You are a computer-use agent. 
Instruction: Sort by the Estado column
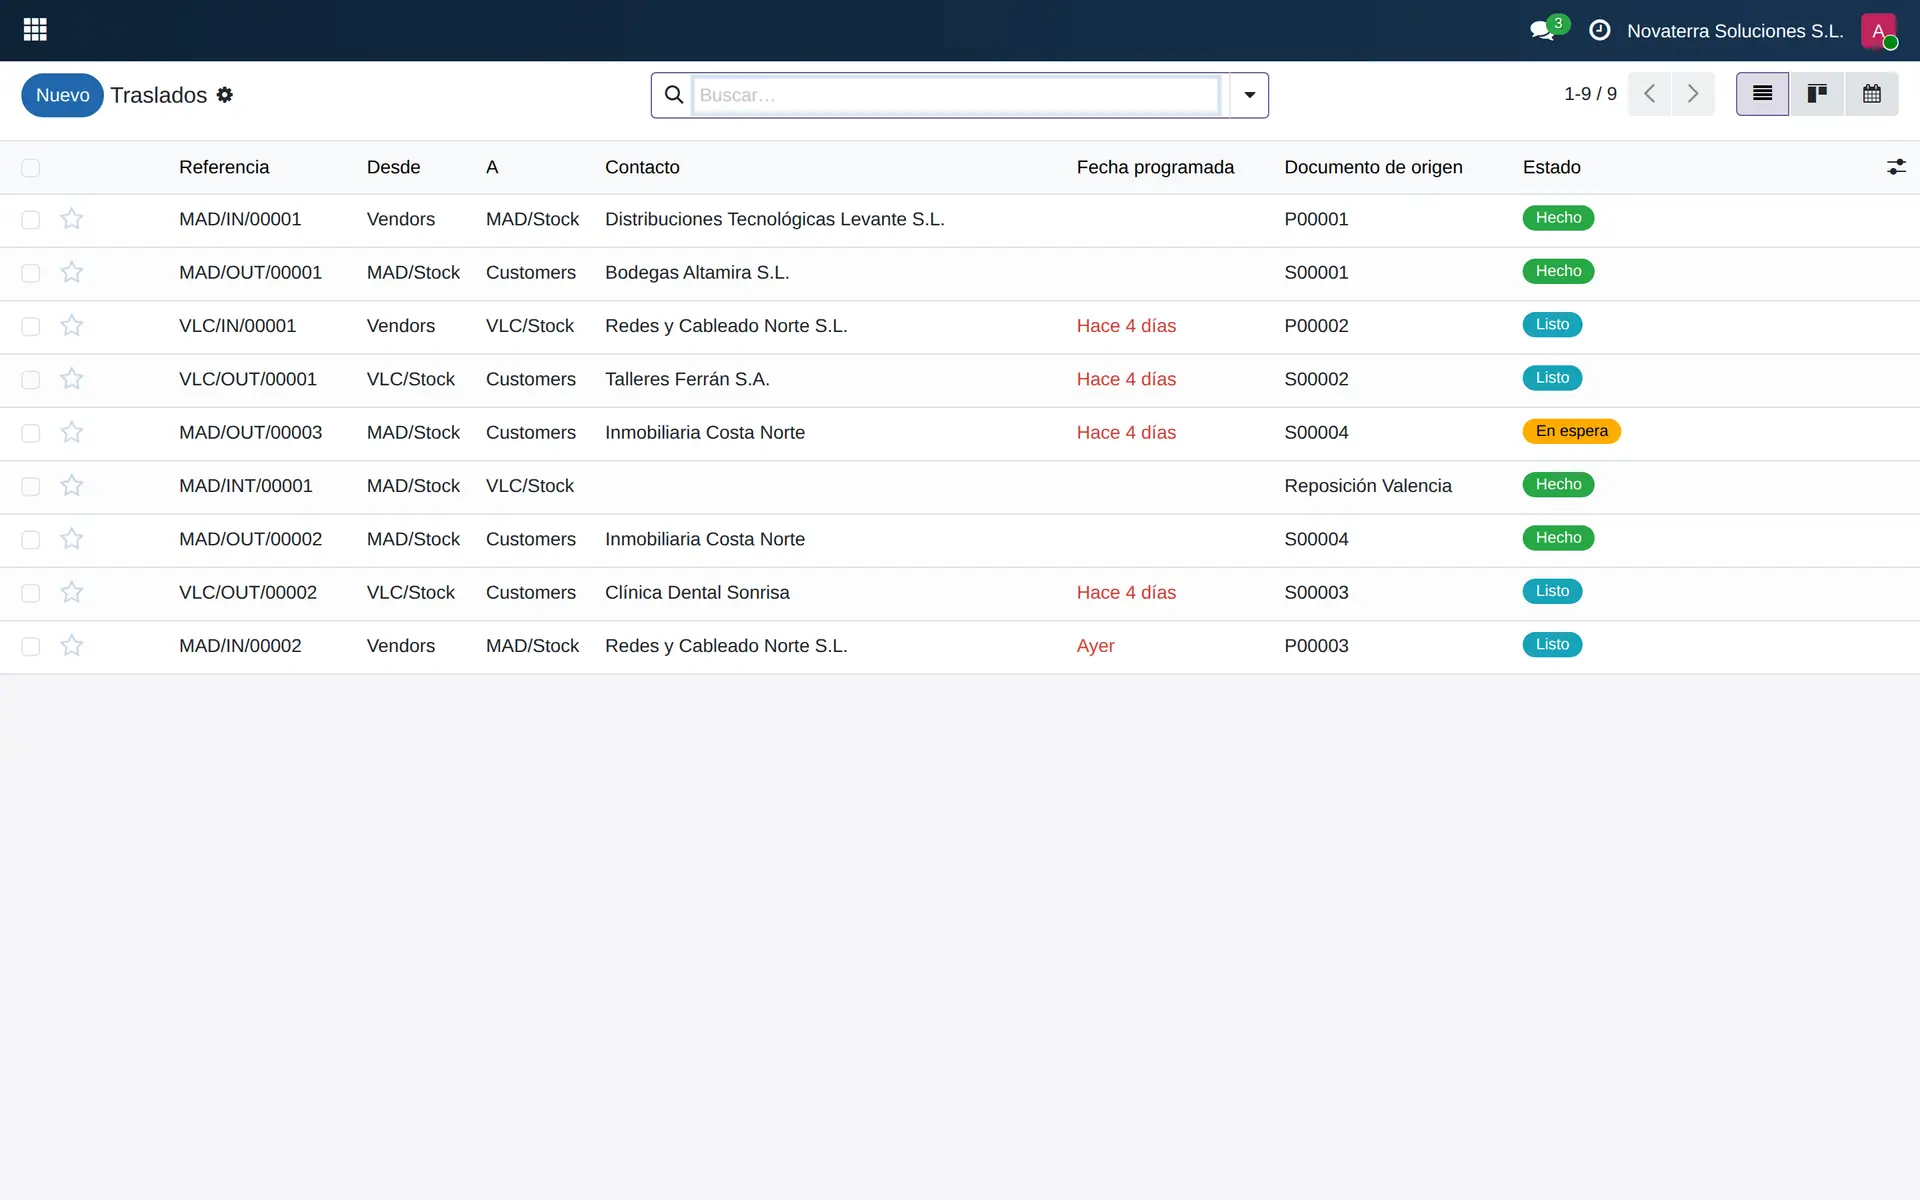tap(1551, 167)
